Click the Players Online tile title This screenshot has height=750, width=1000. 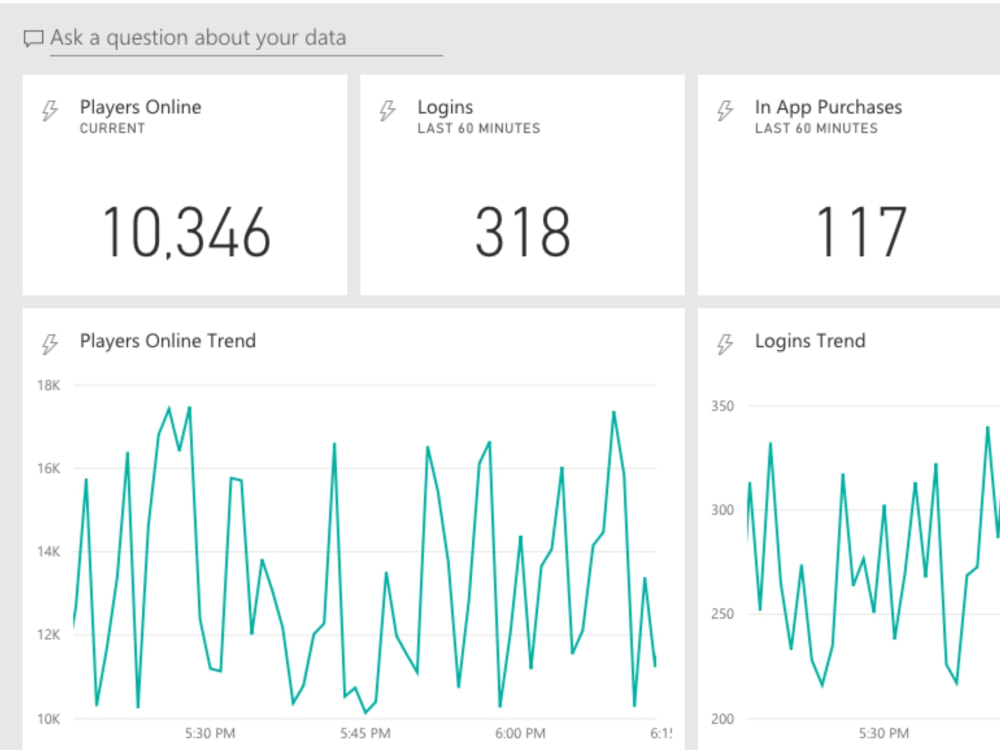[x=140, y=107]
